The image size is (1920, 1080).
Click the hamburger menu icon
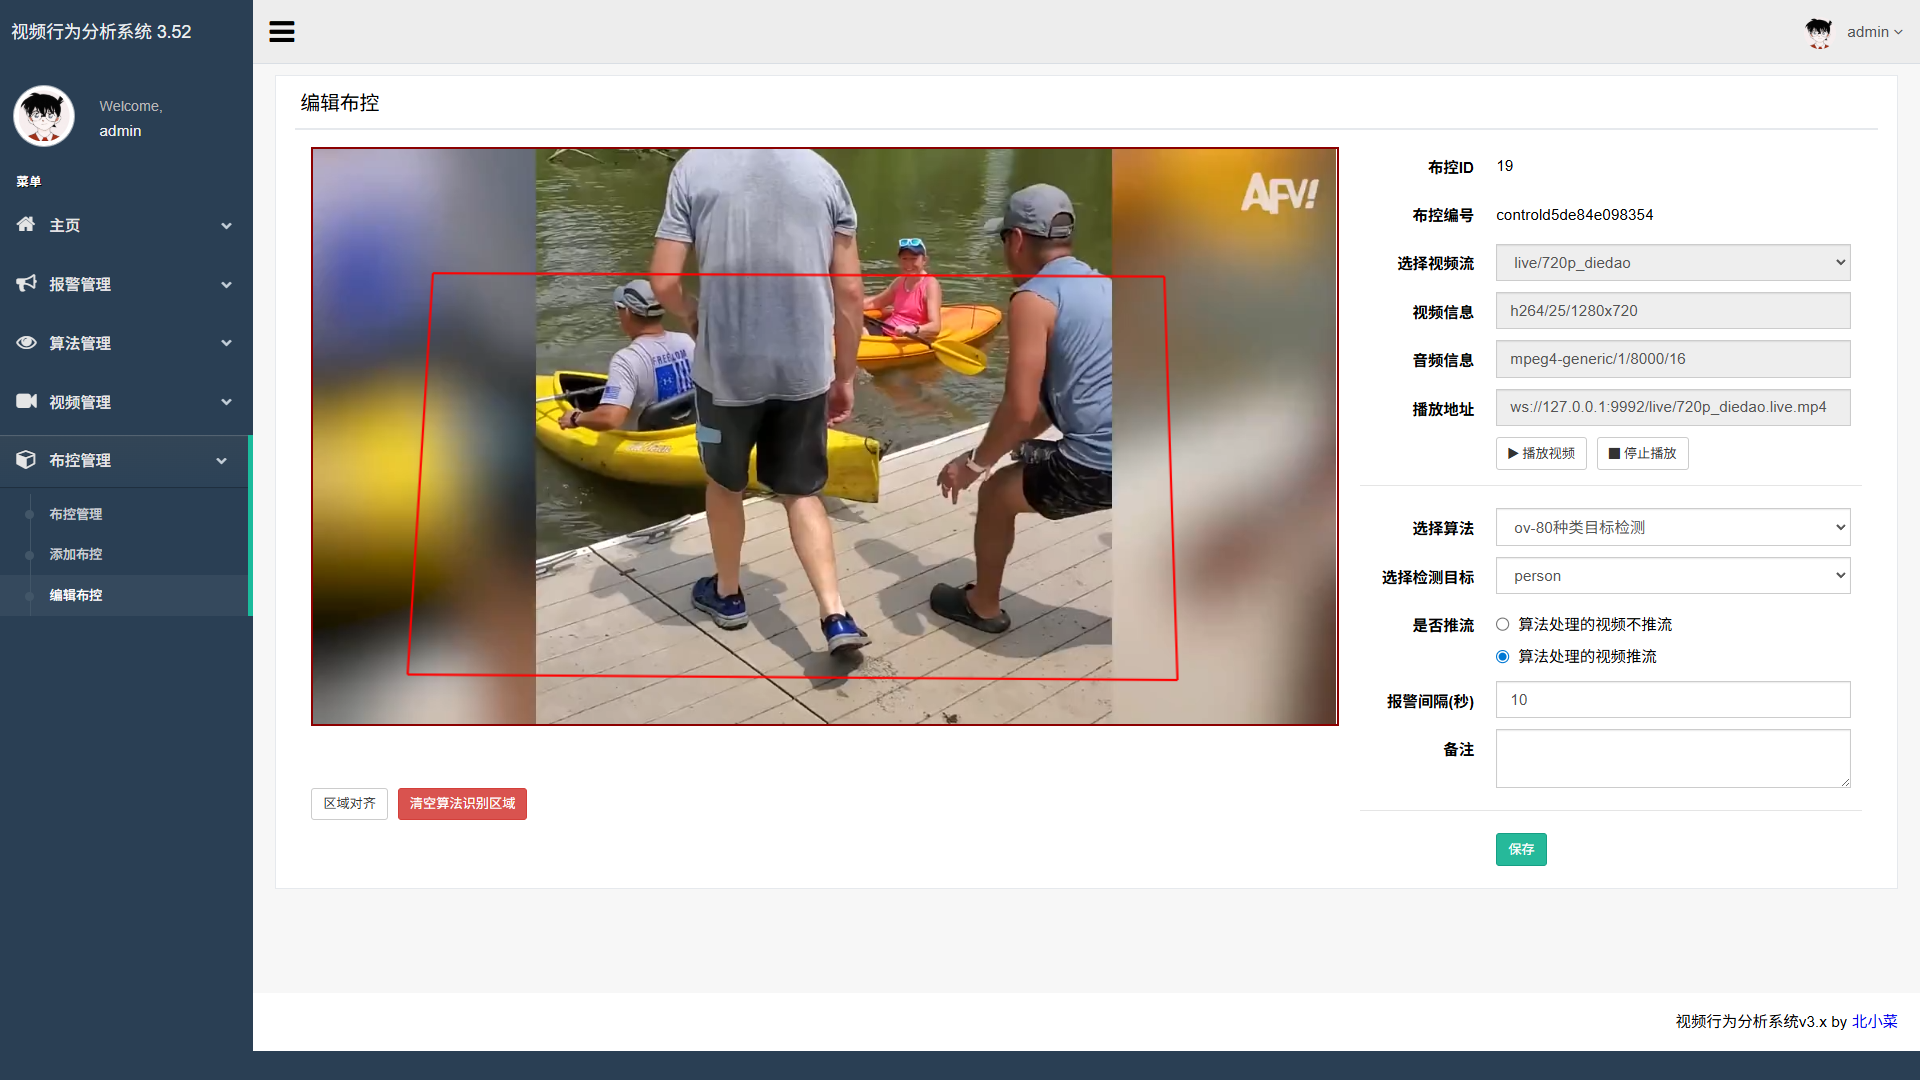click(282, 32)
